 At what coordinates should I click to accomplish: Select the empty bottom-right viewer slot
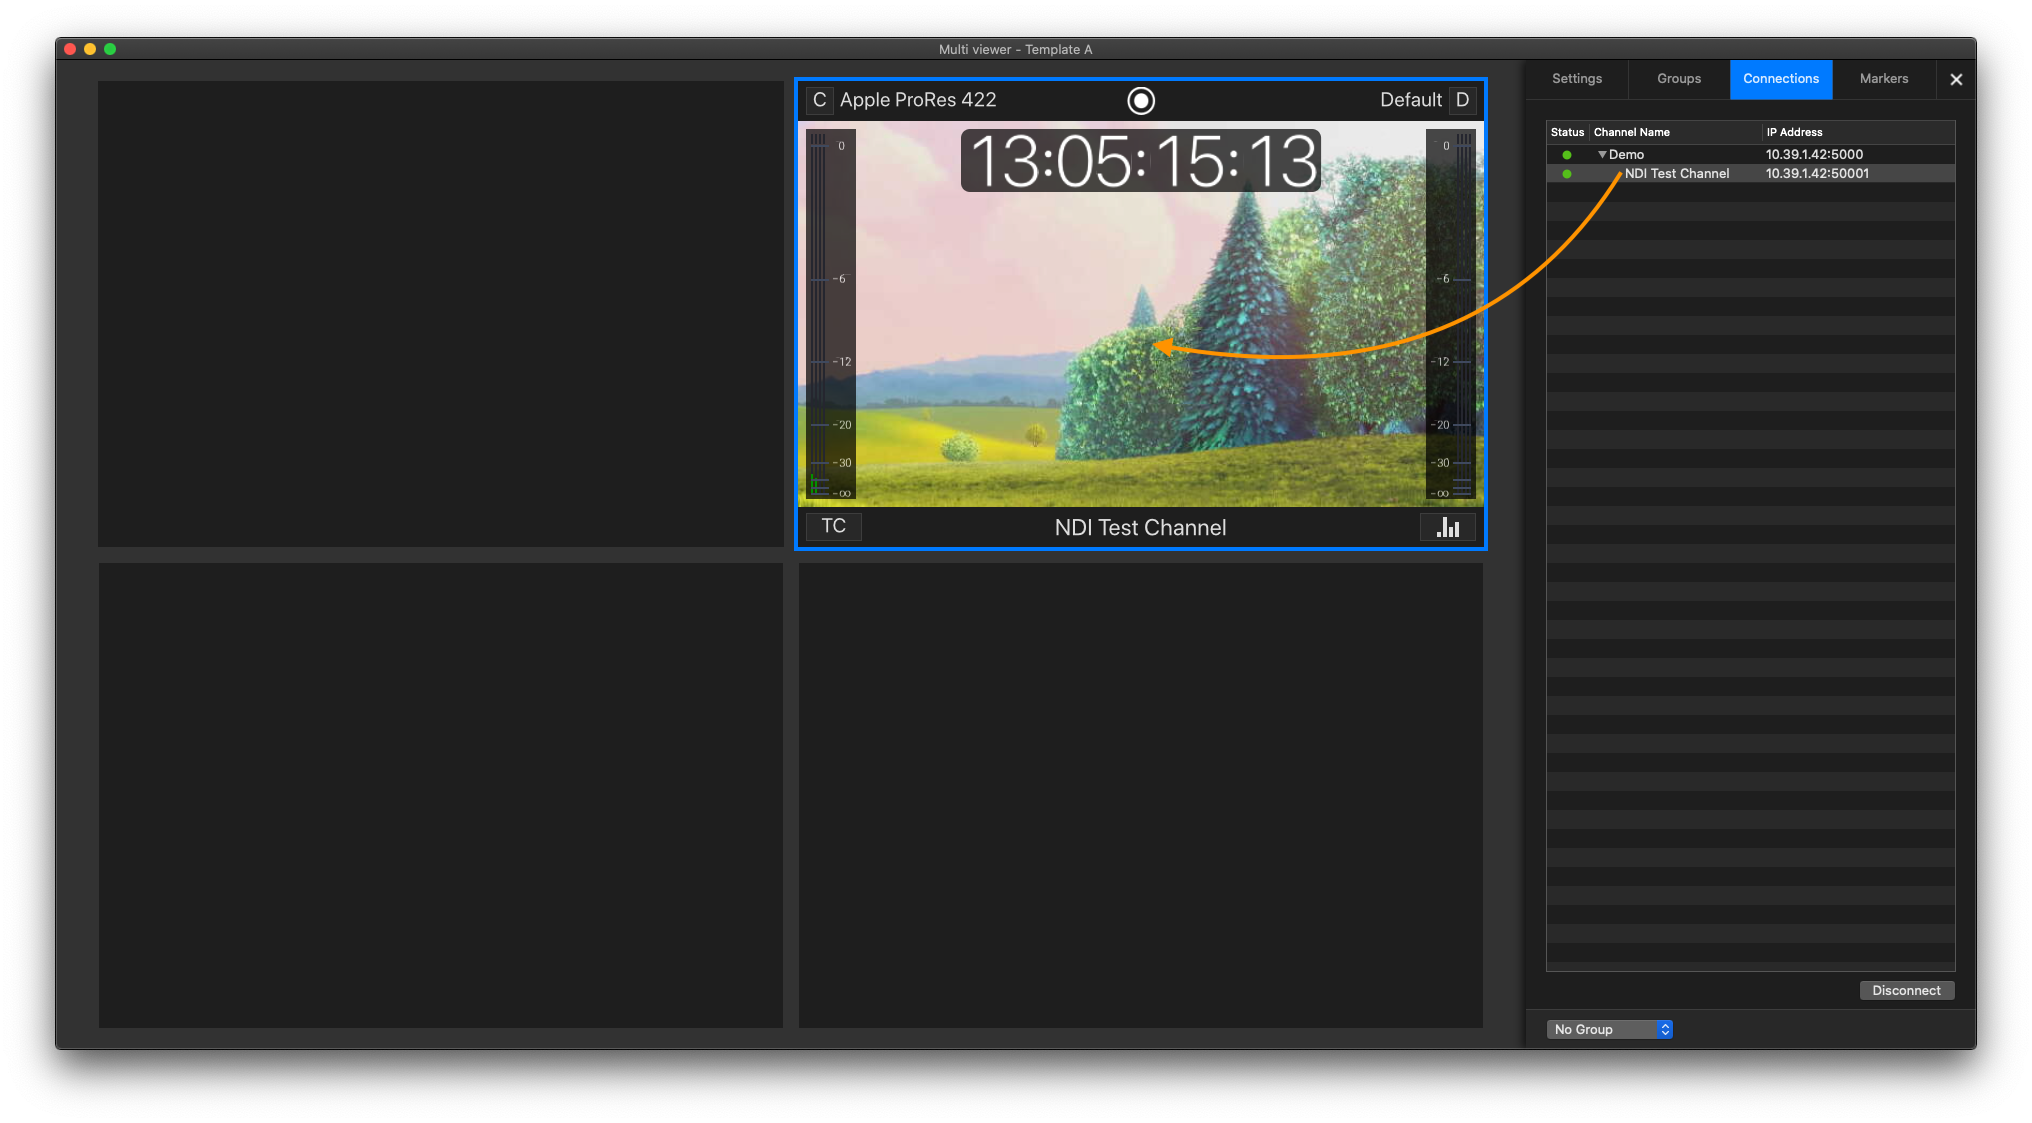1140,795
